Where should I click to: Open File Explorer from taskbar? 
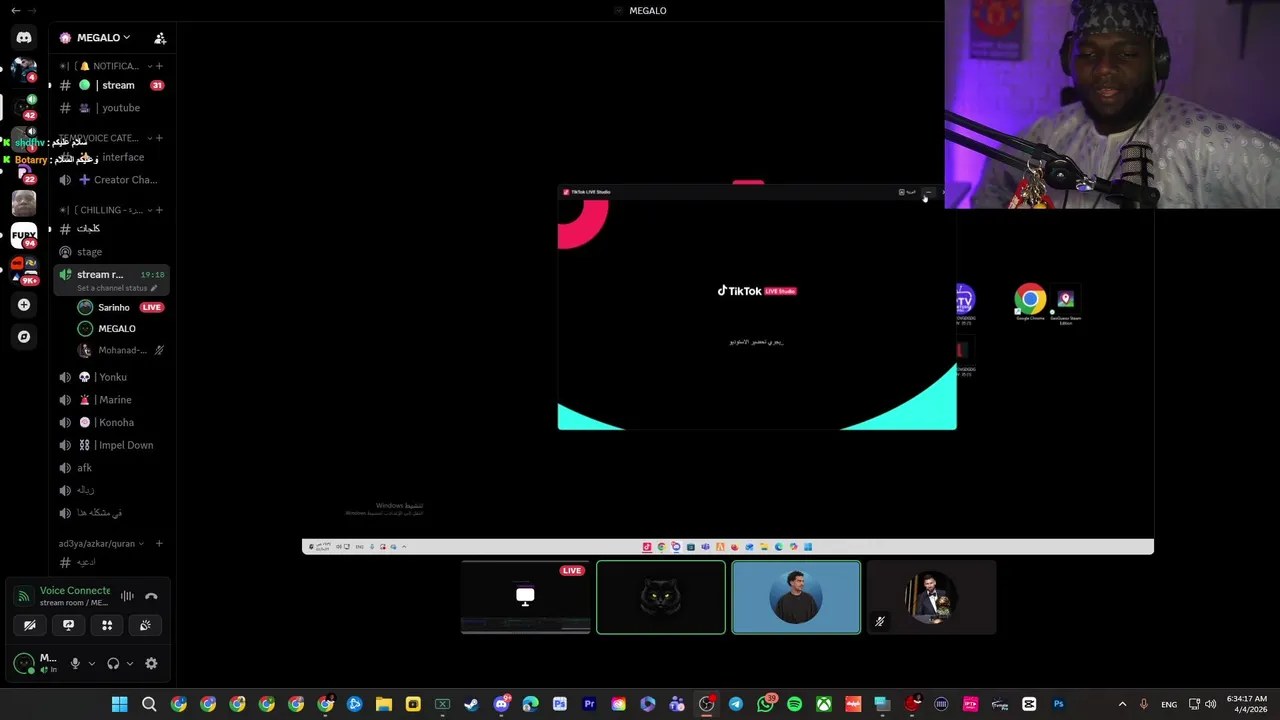pyautogui.click(x=384, y=704)
